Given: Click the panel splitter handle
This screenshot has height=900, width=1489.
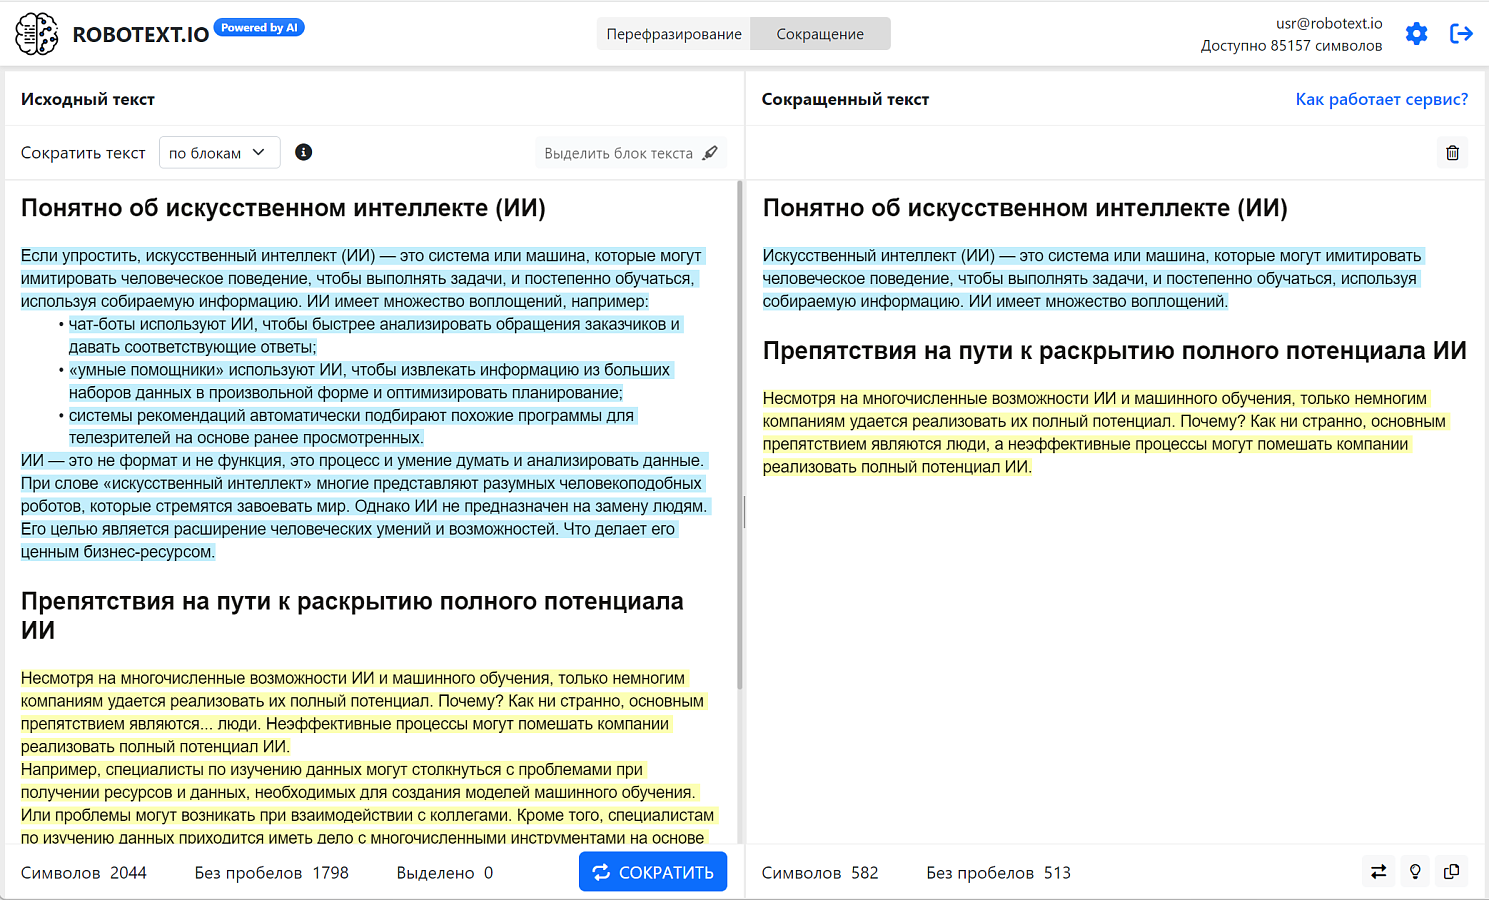Looking at the screenshot, I should point(745,512).
